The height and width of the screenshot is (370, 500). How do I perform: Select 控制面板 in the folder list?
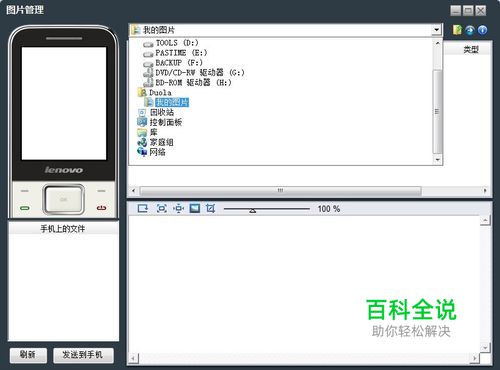click(x=166, y=122)
